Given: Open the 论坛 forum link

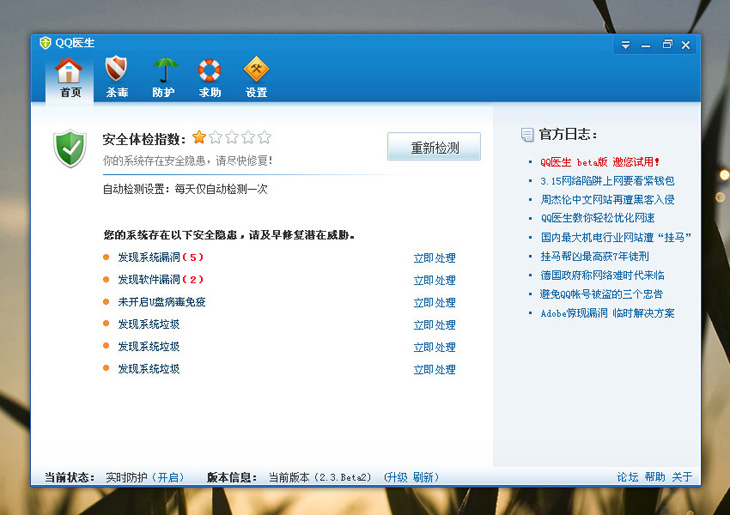Looking at the screenshot, I should tap(627, 477).
